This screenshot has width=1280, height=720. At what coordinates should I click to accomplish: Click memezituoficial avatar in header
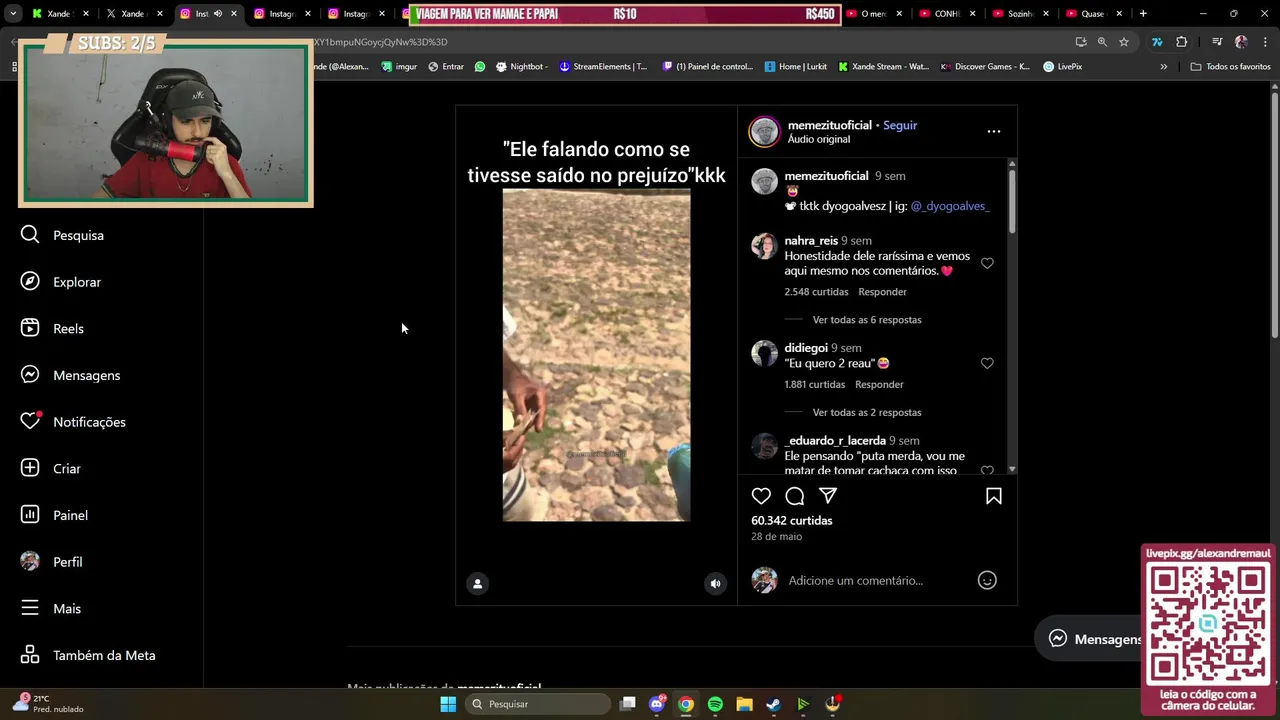point(764,131)
